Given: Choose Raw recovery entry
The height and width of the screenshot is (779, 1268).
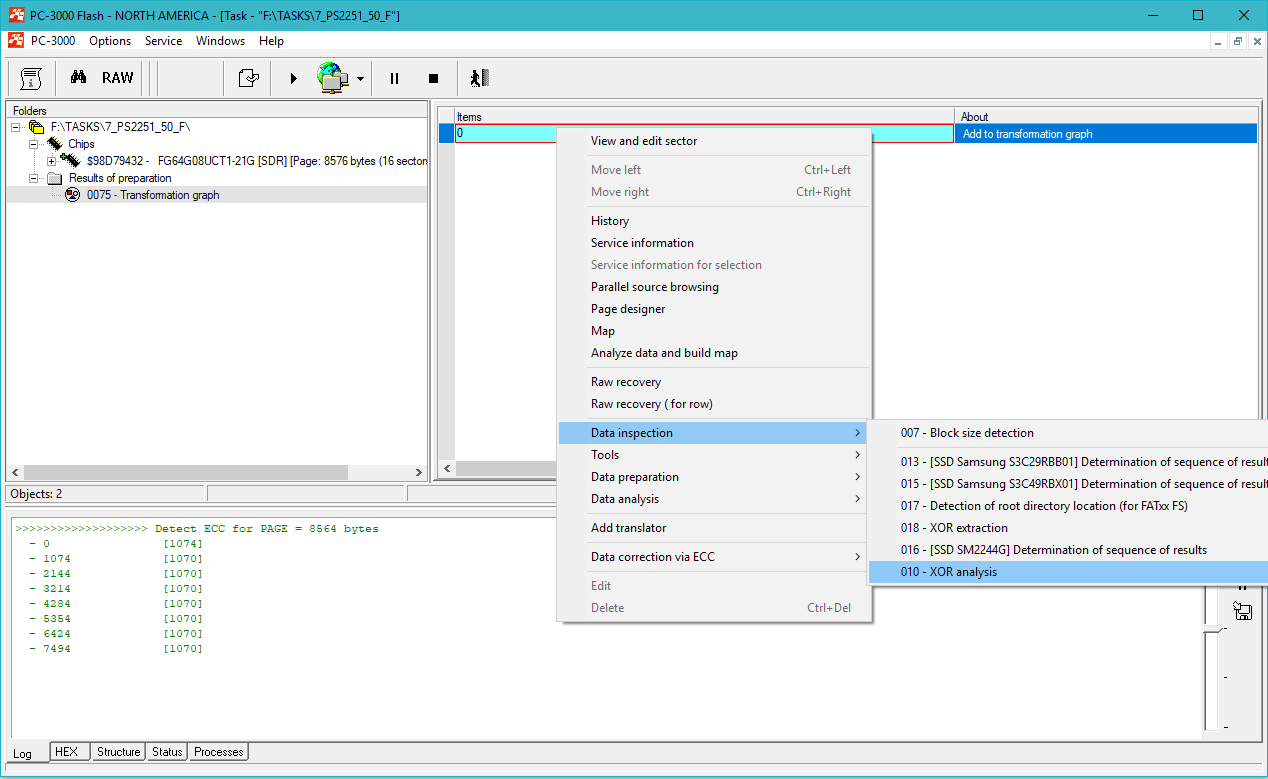Looking at the screenshot, I should tap(714, 382).
